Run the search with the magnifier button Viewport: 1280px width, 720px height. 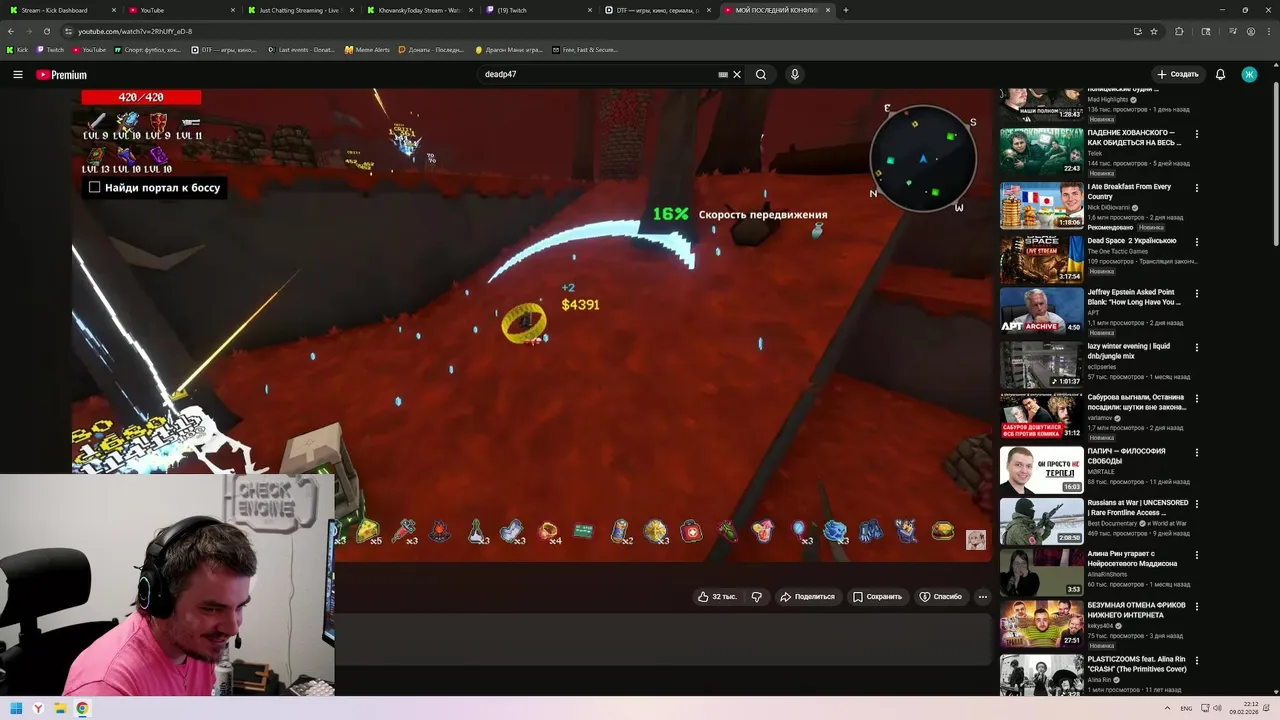tap(761, 74)
